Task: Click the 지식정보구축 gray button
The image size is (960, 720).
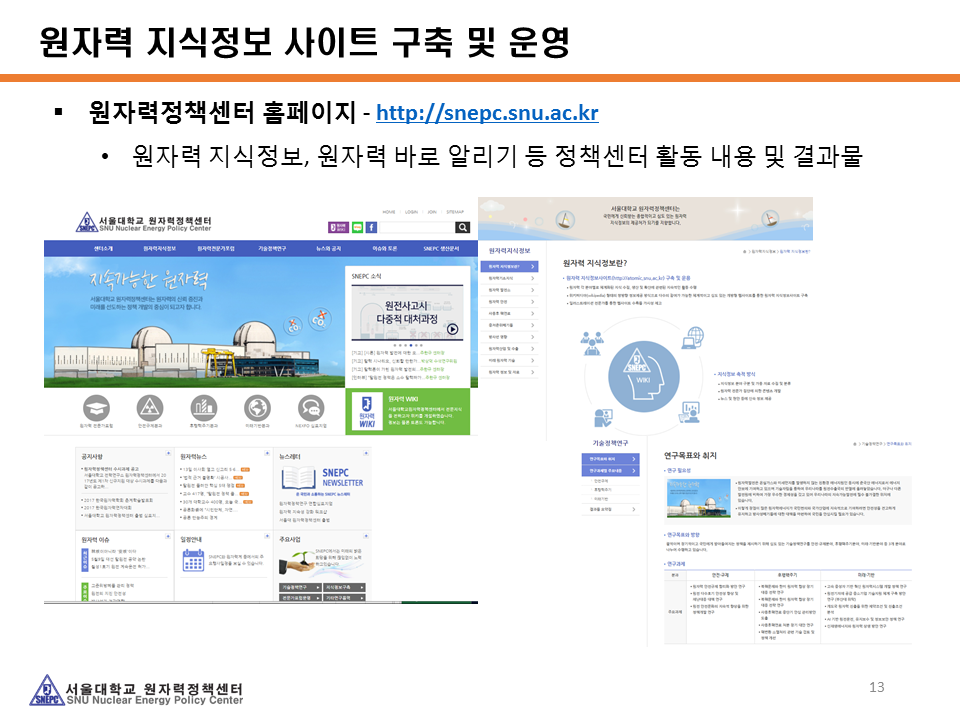Action: tap(345, 587)
